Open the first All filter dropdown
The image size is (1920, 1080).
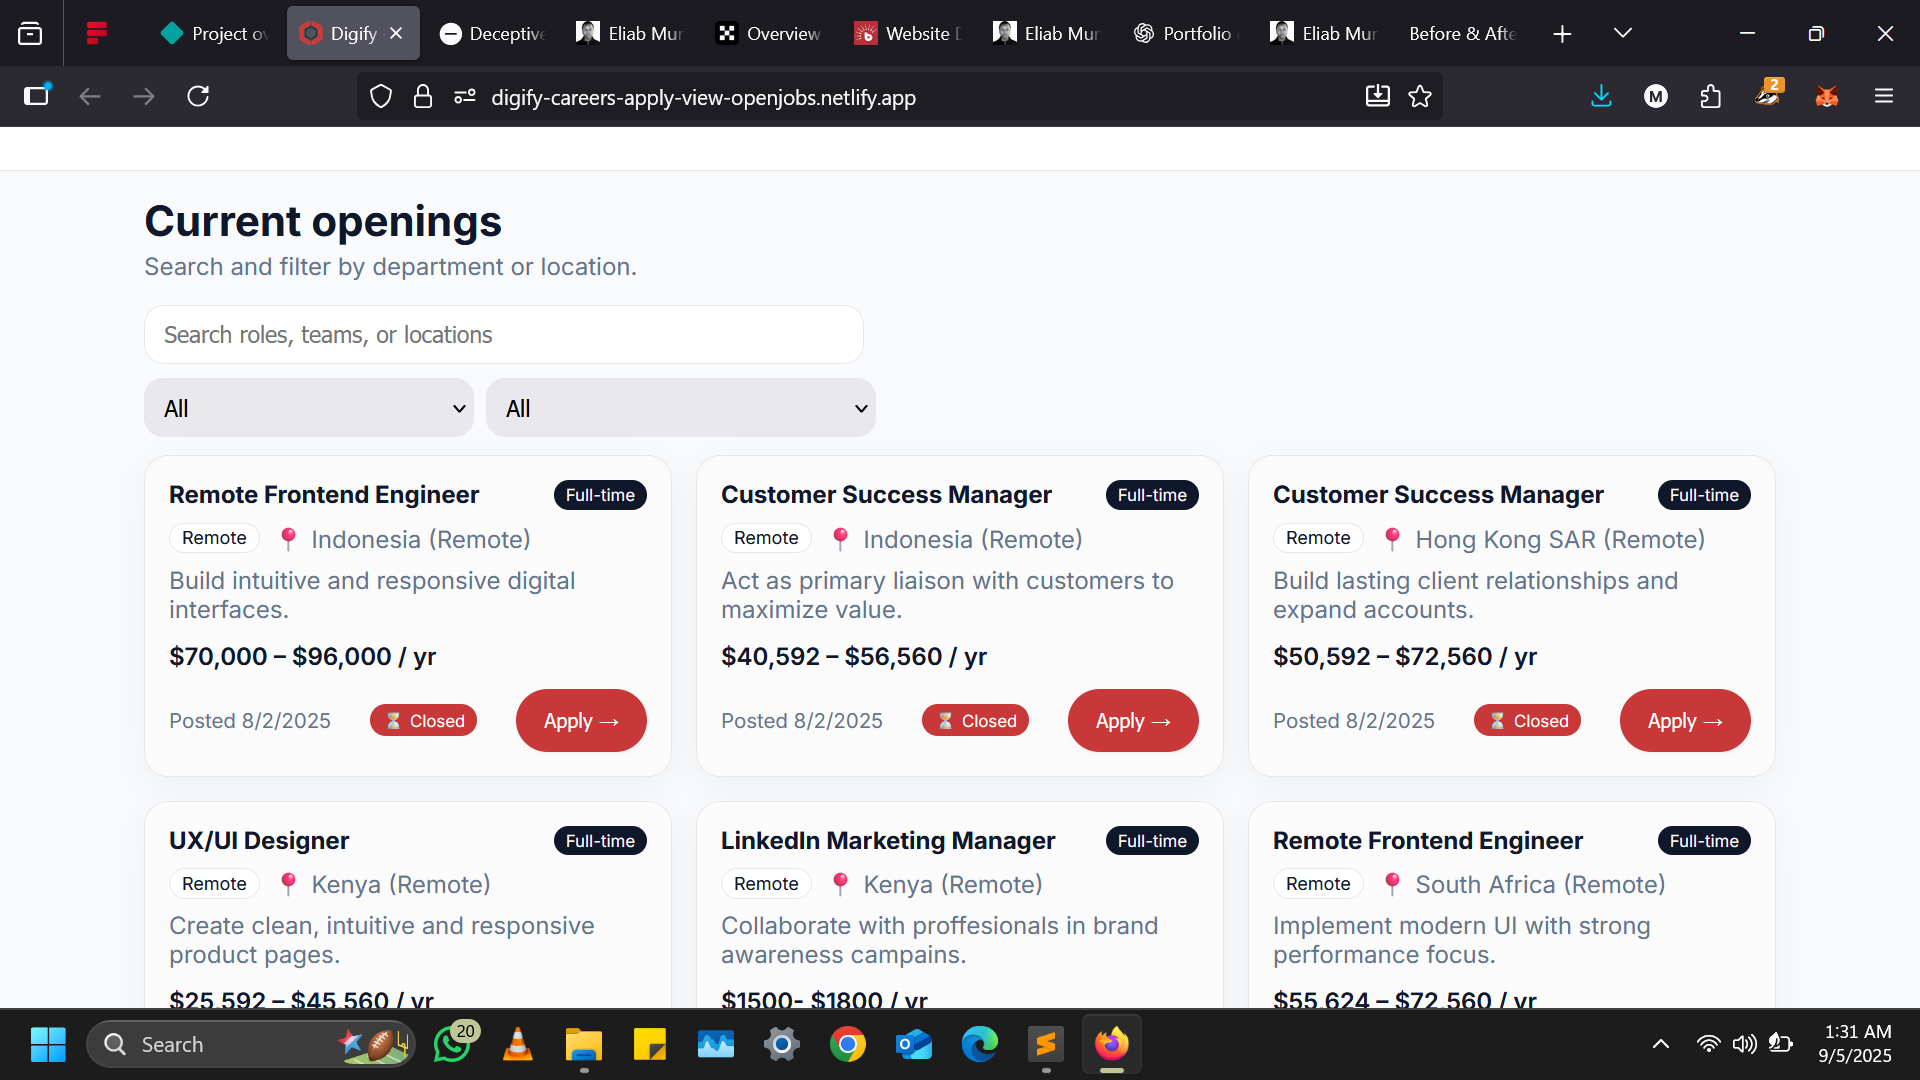click(309, 408)
